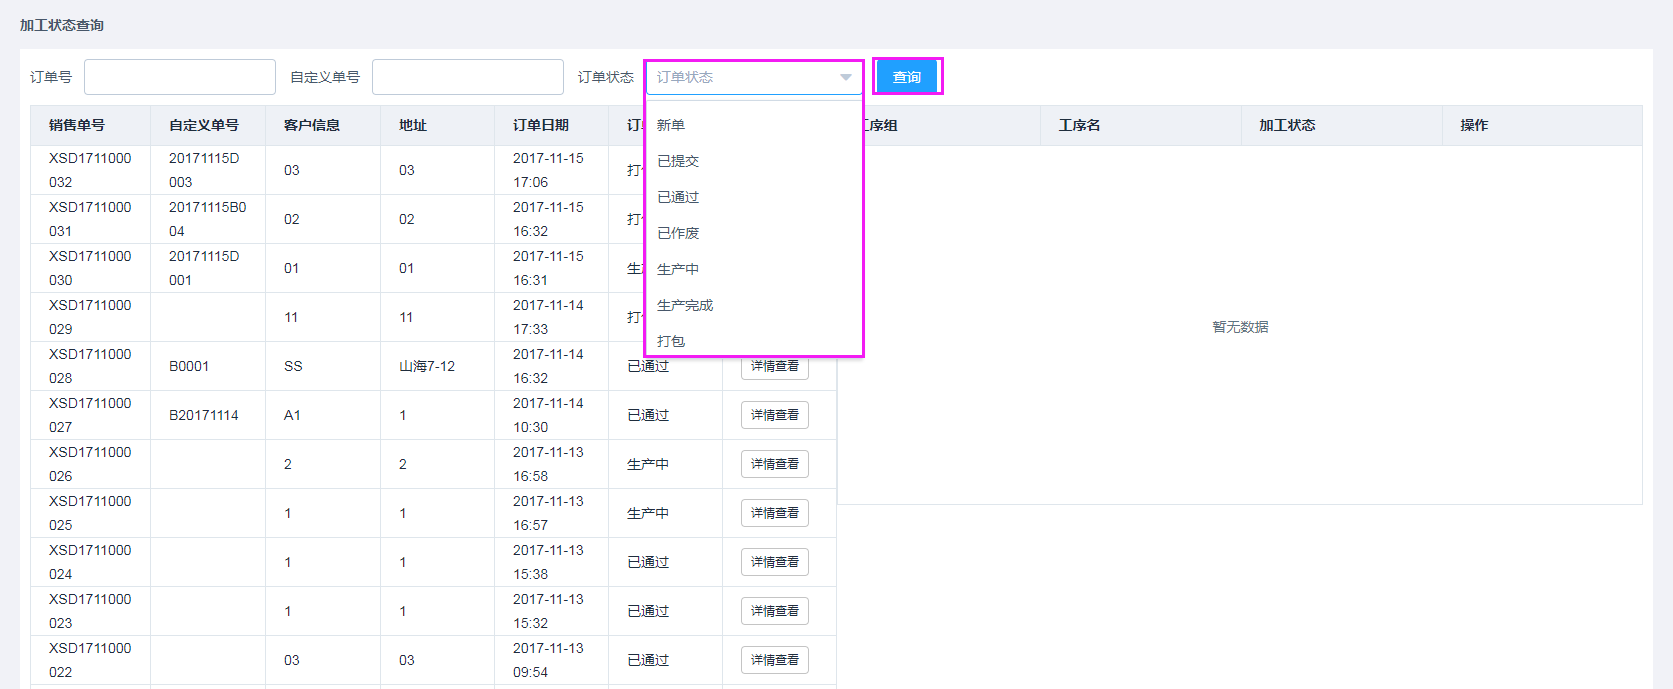The width and height of the screenshot is (1673, 689).
Task: Pick 已作废 from the order status options
Action: 678,233
